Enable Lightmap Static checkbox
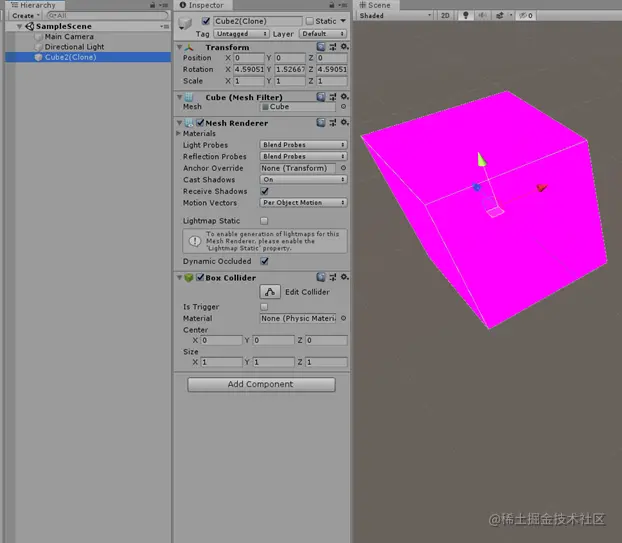This screenshot has width=622, height=543. tap(264, 221)
